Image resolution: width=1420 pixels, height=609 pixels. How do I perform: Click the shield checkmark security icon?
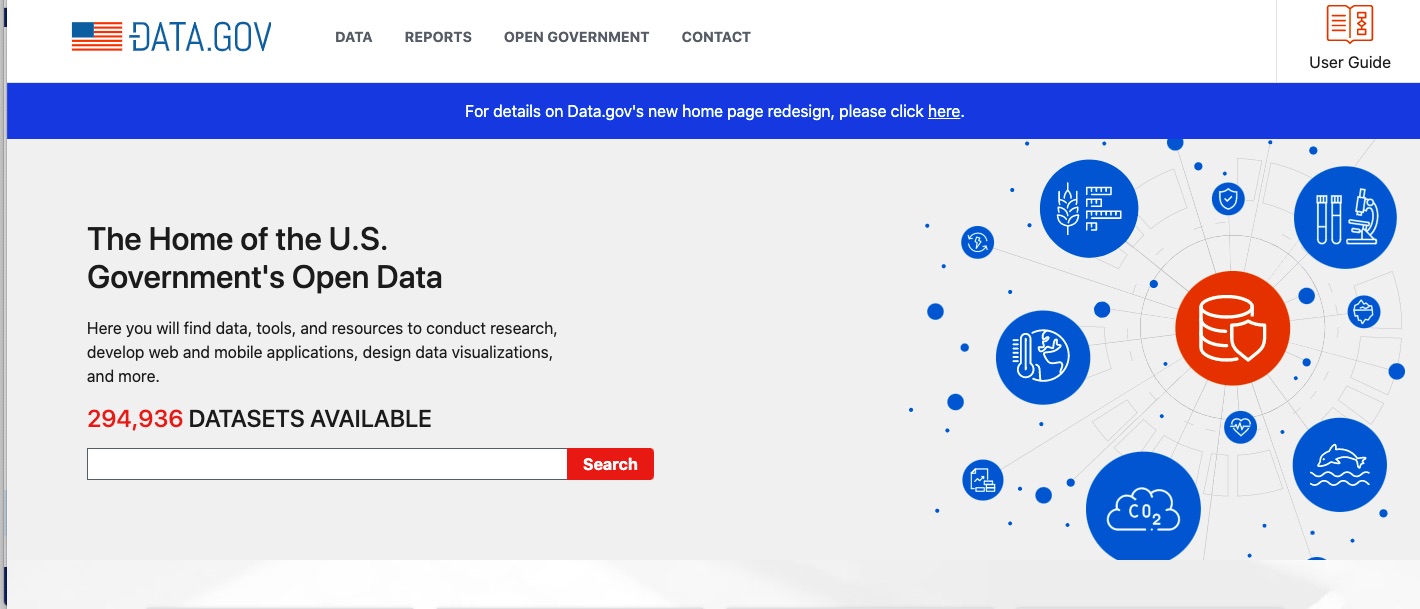pyautogui.click(x=1228, y=197)
